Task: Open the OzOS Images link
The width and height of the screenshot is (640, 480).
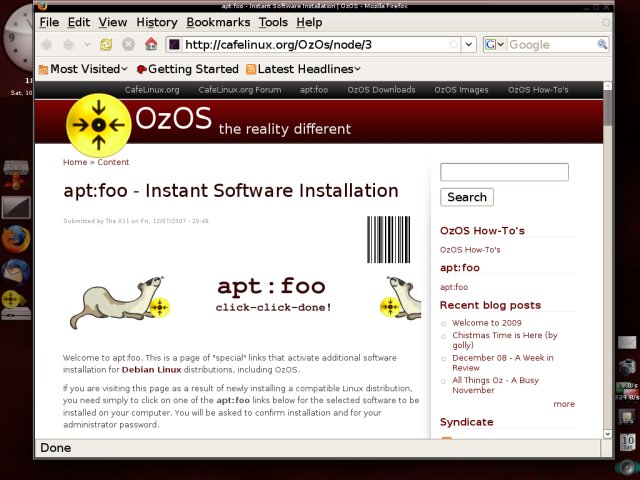Action: coord(461,90)
